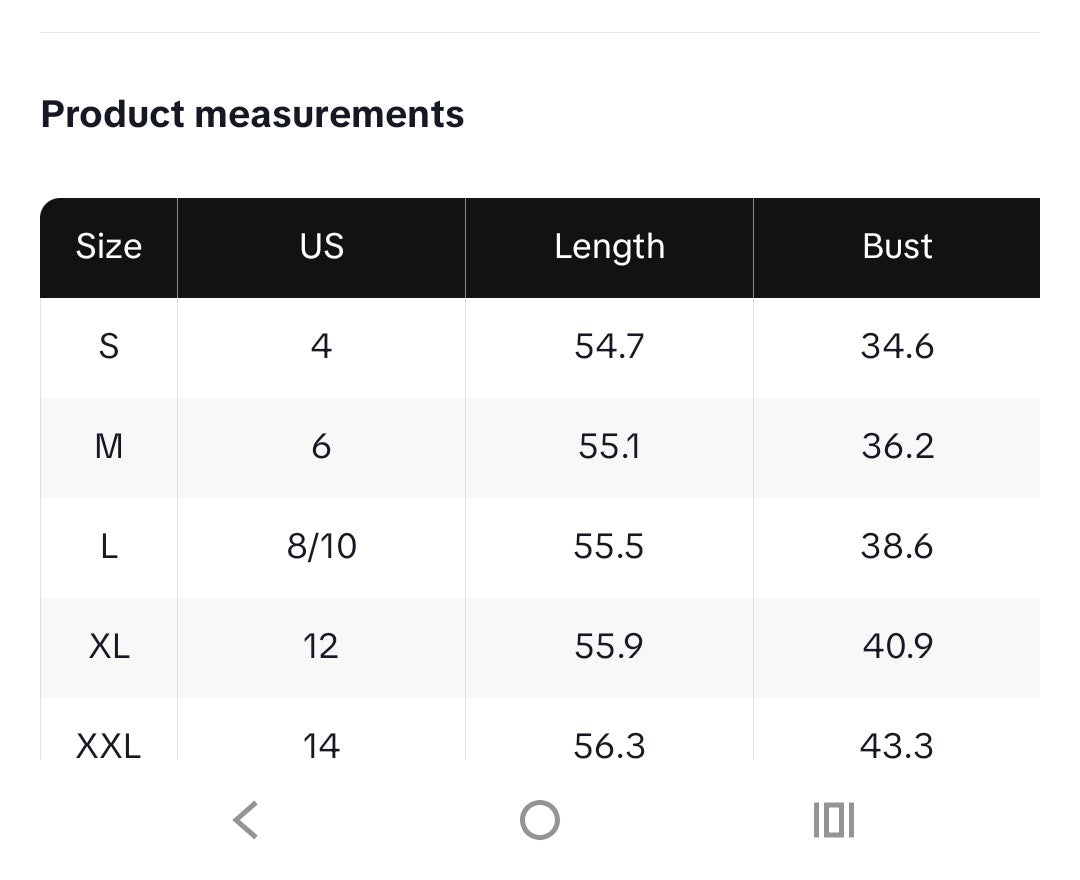
Task: Select the US column header
Action: 321,247
